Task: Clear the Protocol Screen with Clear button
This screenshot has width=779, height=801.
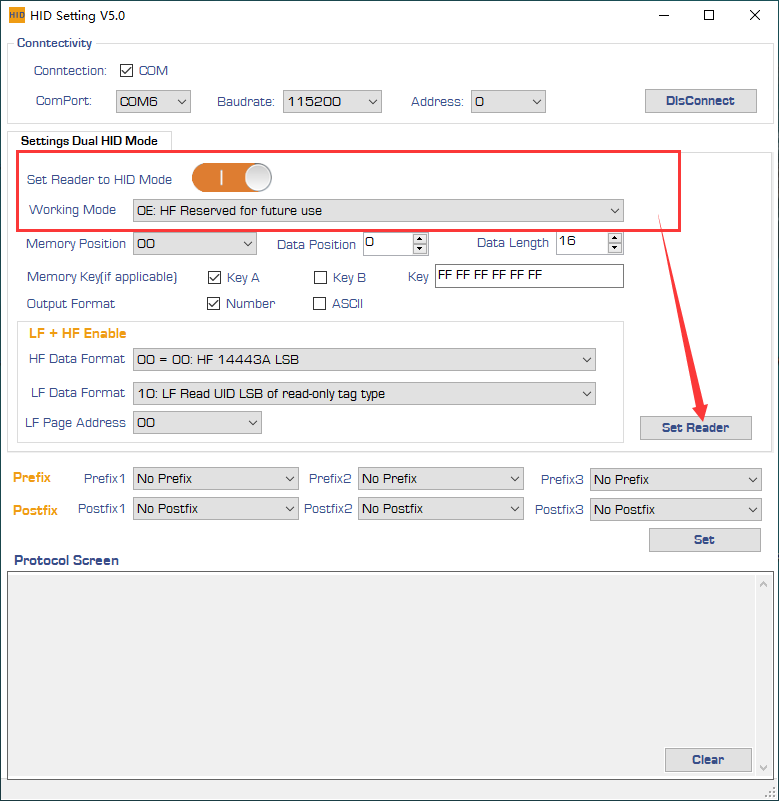Action: pyautogui.click(x=708, y=760)
